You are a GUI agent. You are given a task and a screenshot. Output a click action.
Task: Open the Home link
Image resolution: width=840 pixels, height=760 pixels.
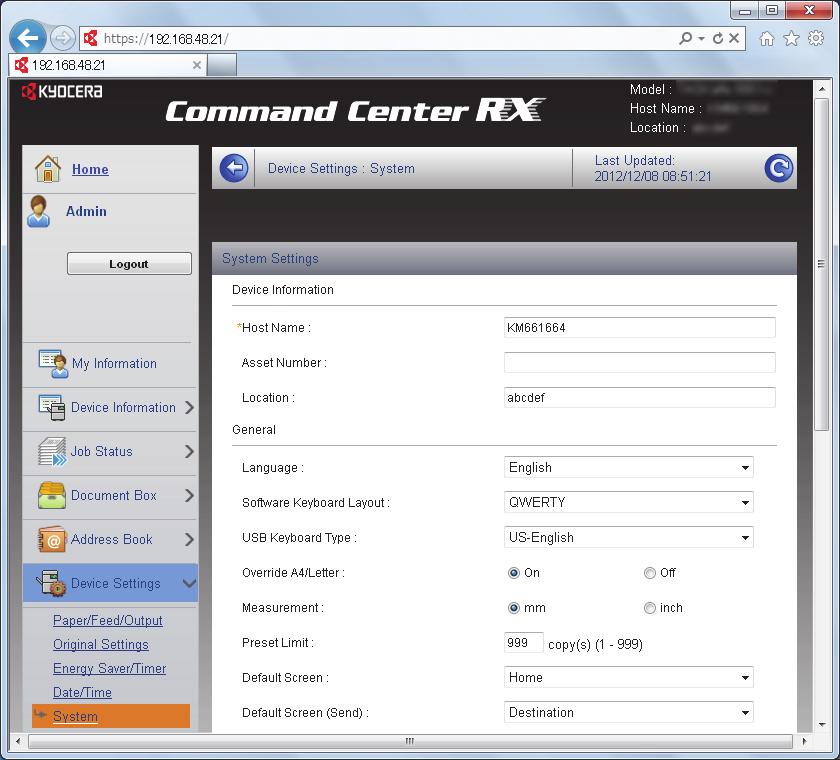pyautogui.click(x=90, y=169)
